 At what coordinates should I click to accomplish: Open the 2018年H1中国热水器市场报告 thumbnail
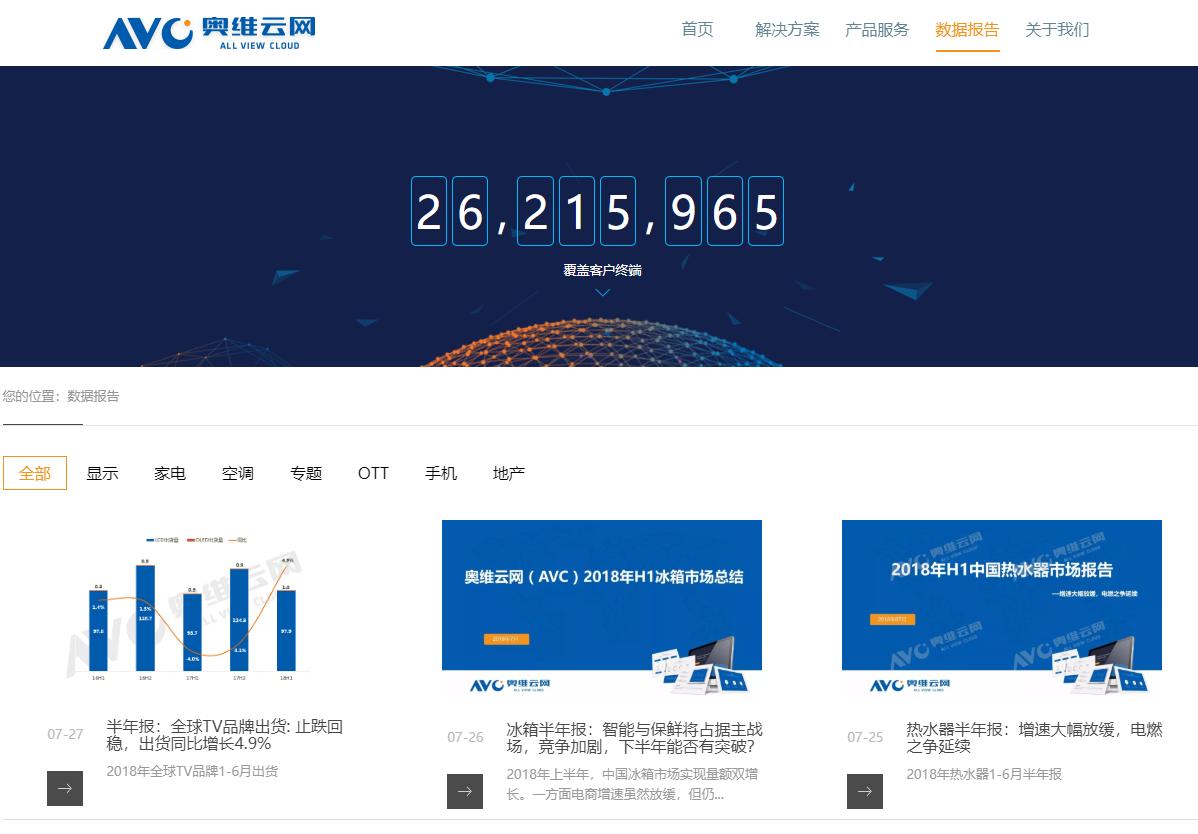pos(1002,609)
